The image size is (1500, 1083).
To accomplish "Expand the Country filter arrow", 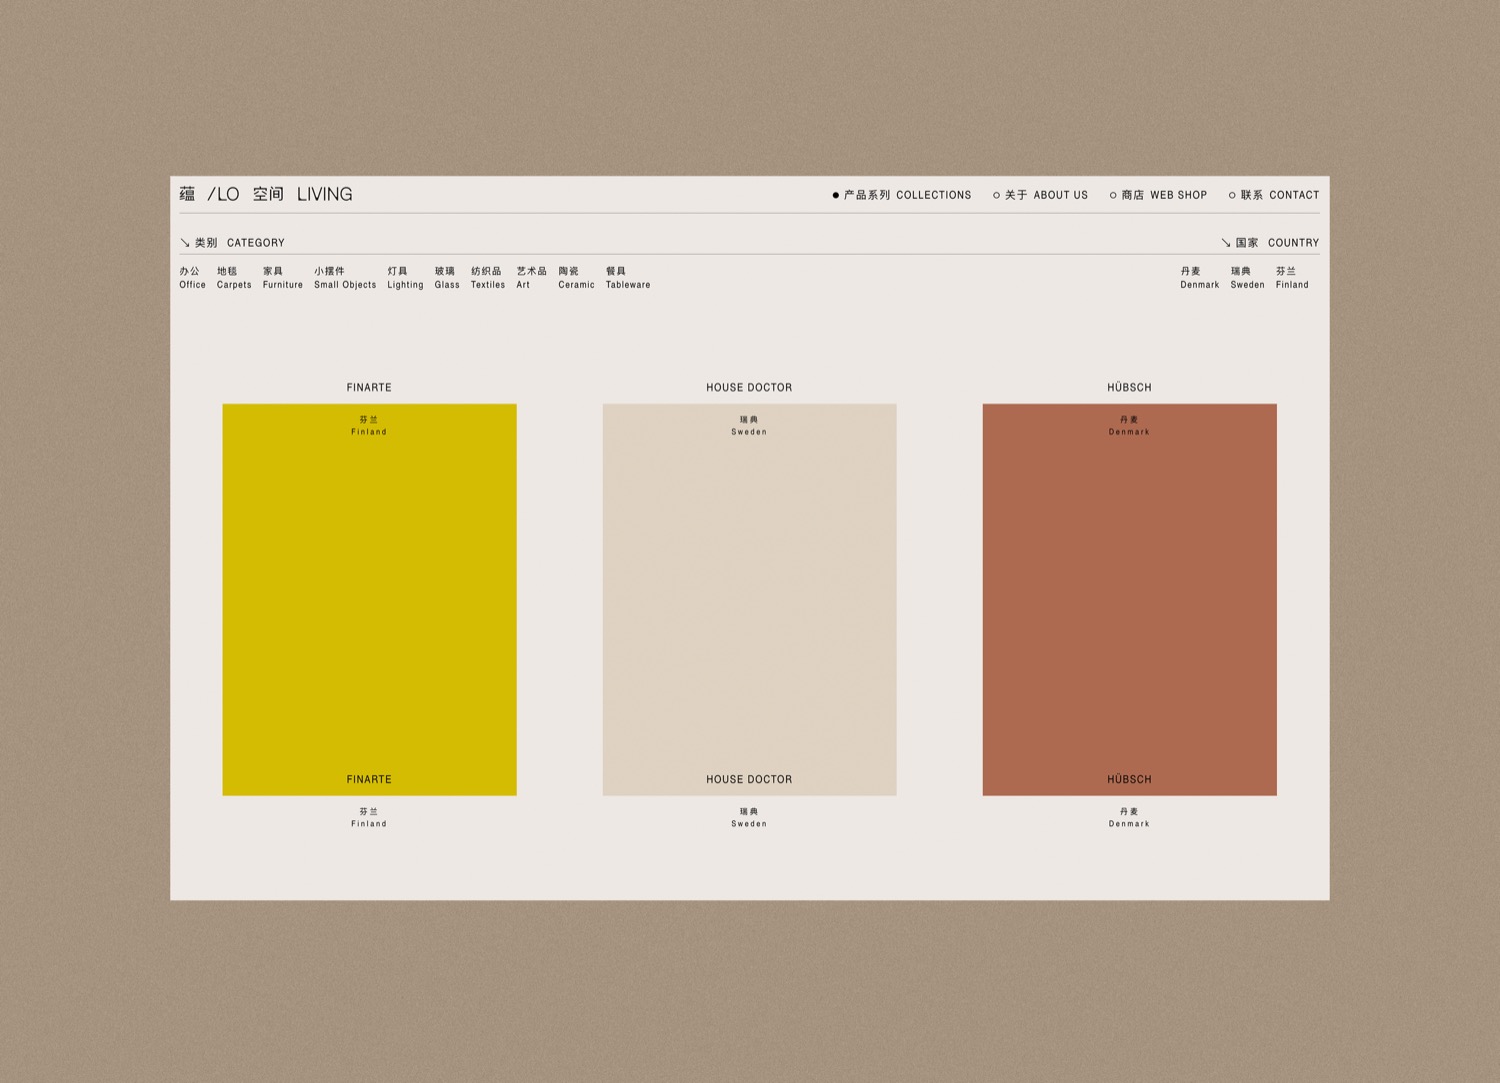I will (x=1226, y=243).
